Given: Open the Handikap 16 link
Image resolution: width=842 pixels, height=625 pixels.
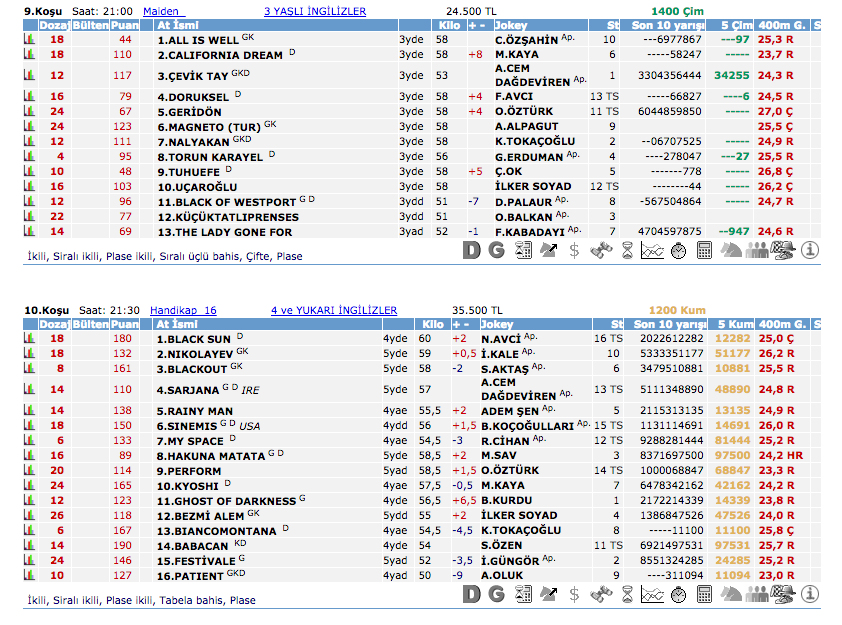Looking at the screenshot, I should pos(183,310).
